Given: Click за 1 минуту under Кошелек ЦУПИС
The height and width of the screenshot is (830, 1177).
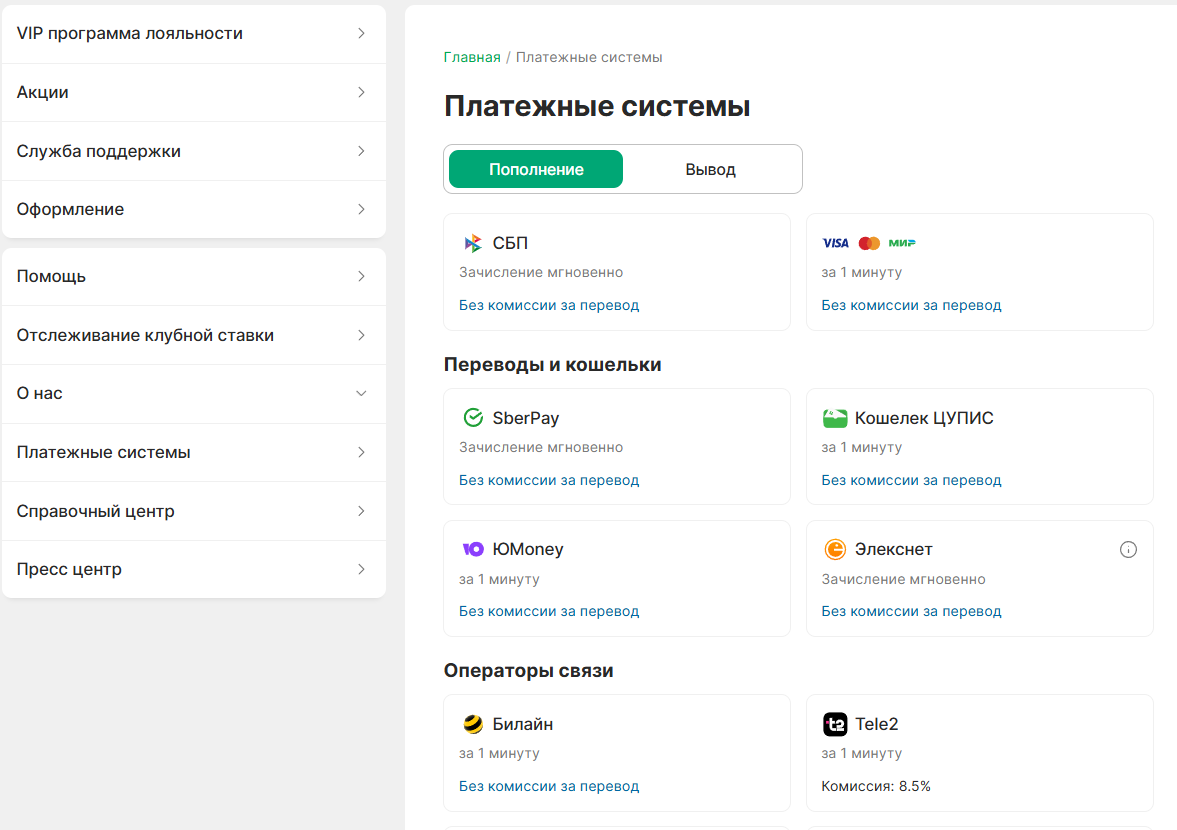Looking at the screenshot, I should click(862, 447).
